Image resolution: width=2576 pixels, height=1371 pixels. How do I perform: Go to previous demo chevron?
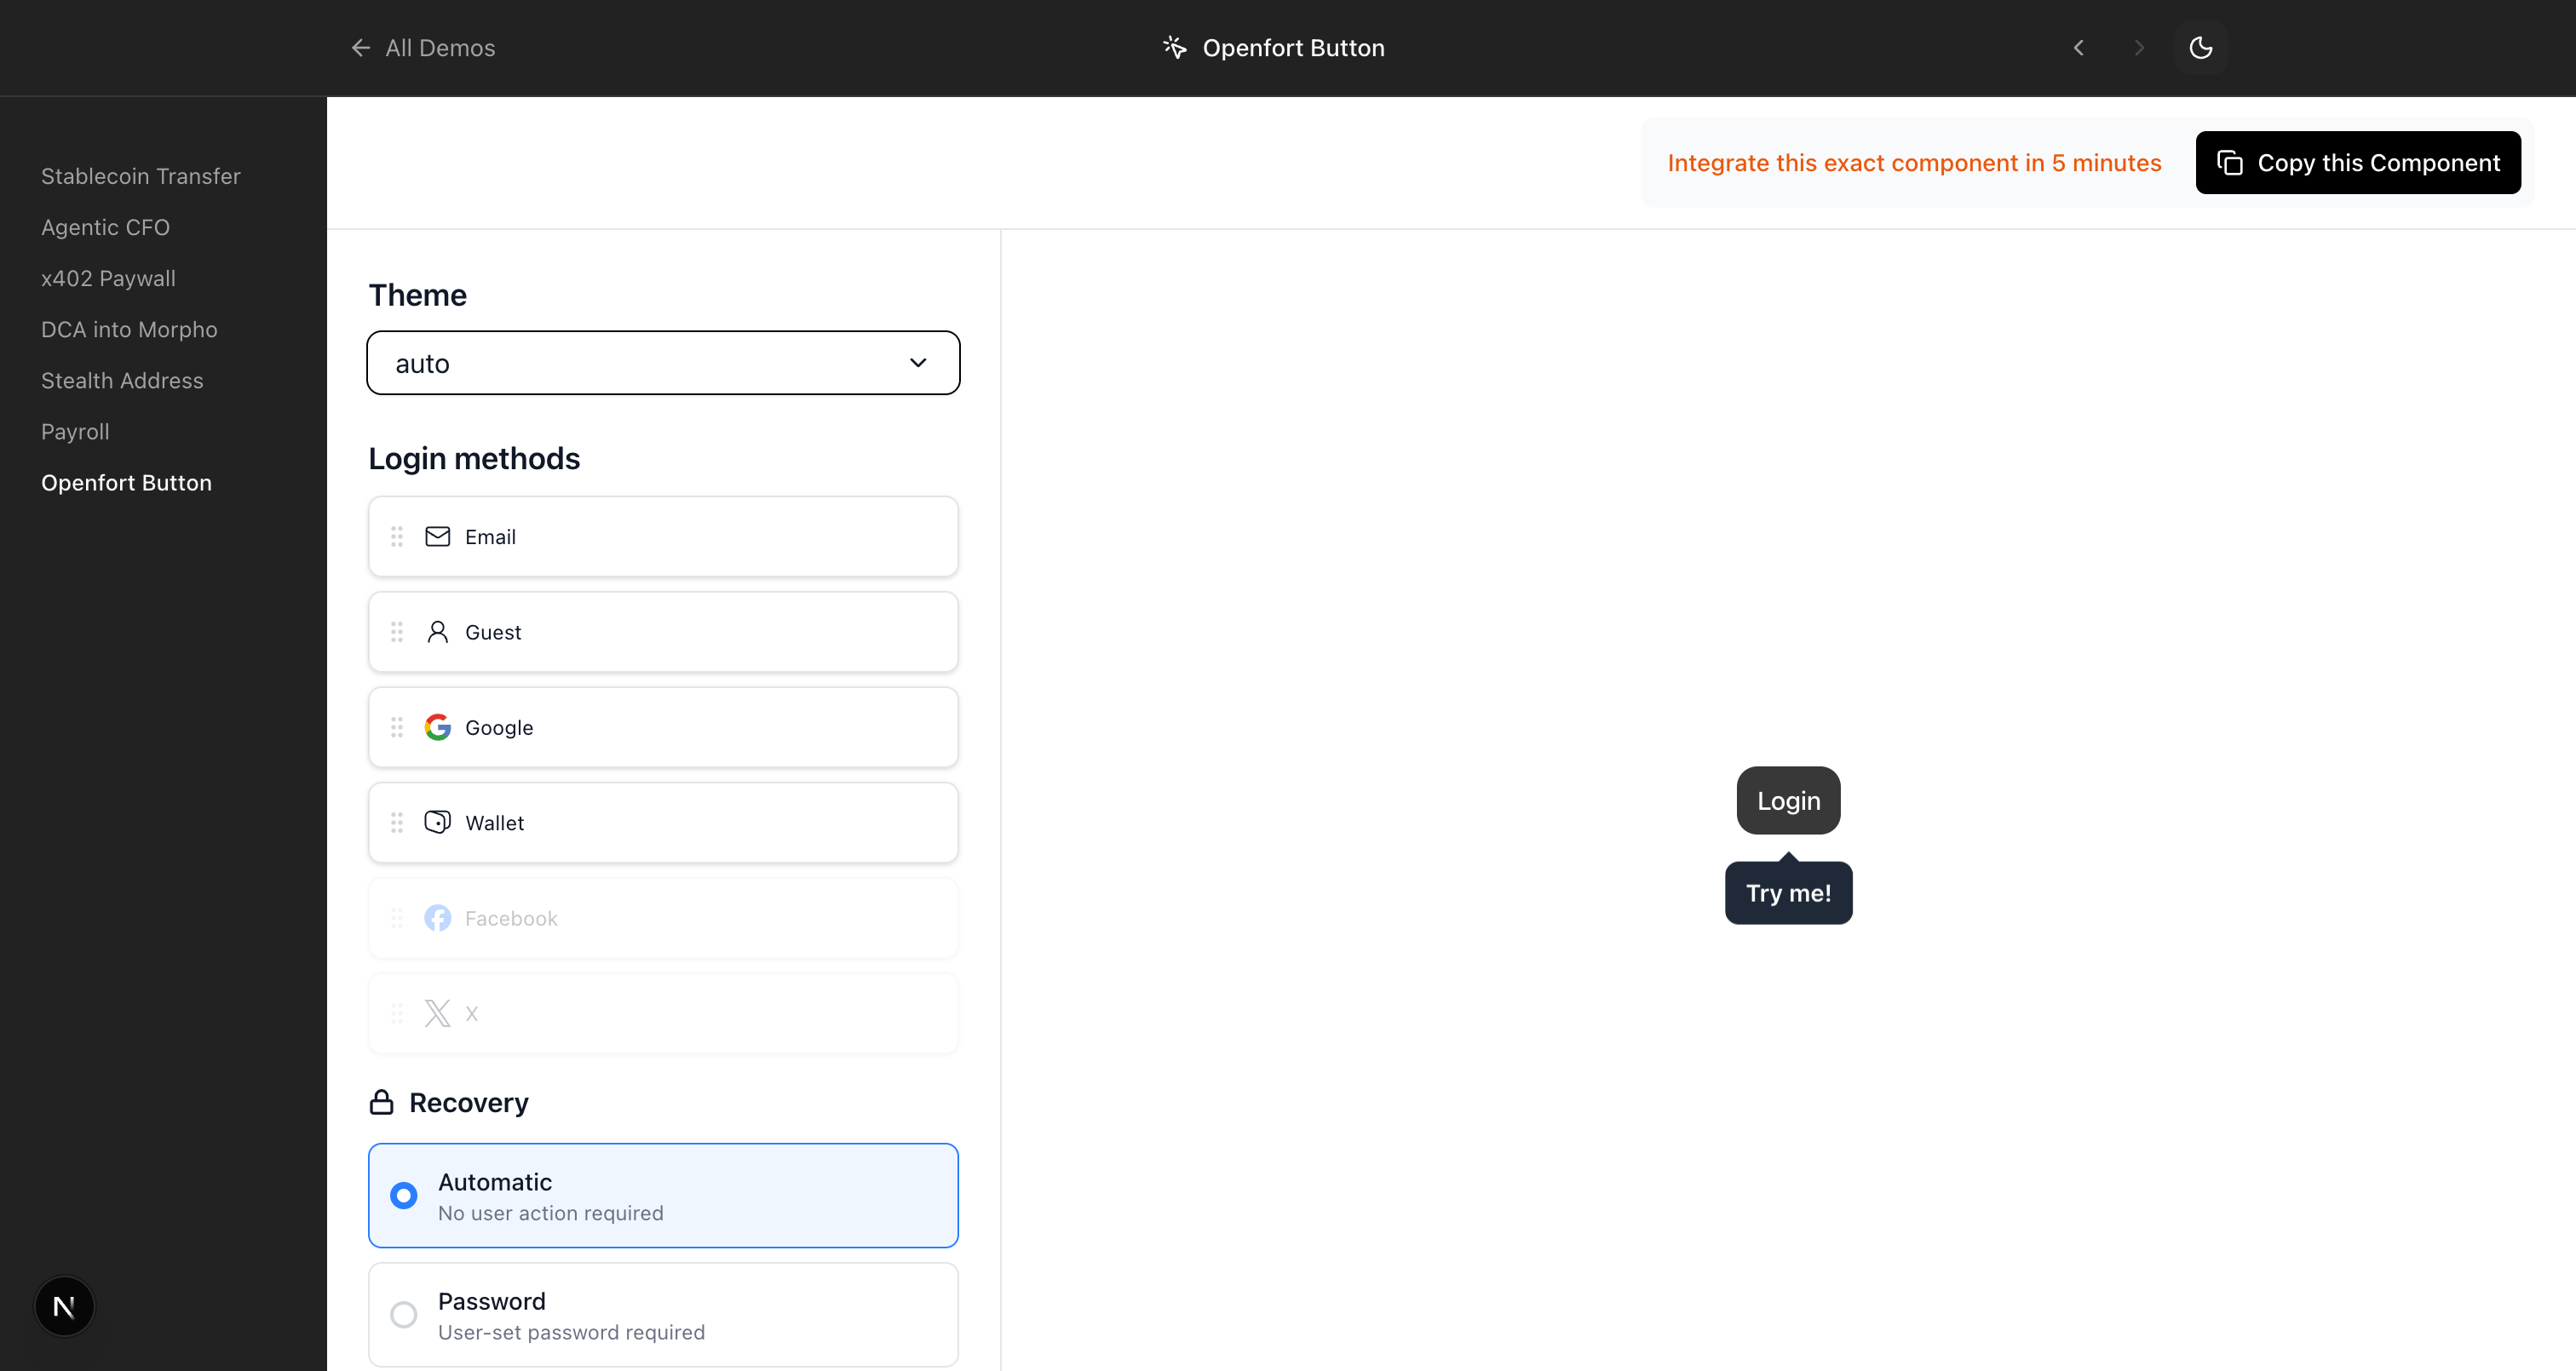click(2079, 48)
